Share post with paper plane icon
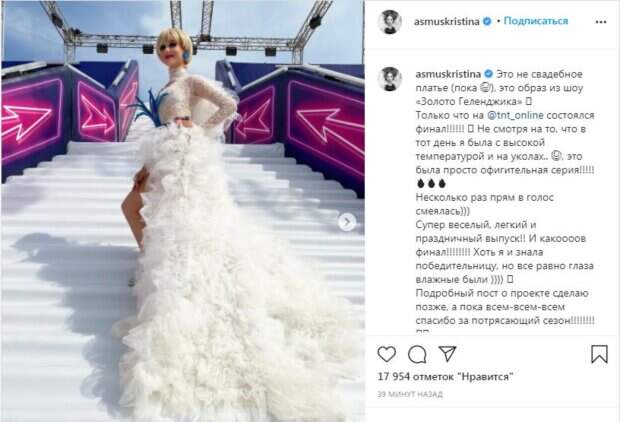 448,354
